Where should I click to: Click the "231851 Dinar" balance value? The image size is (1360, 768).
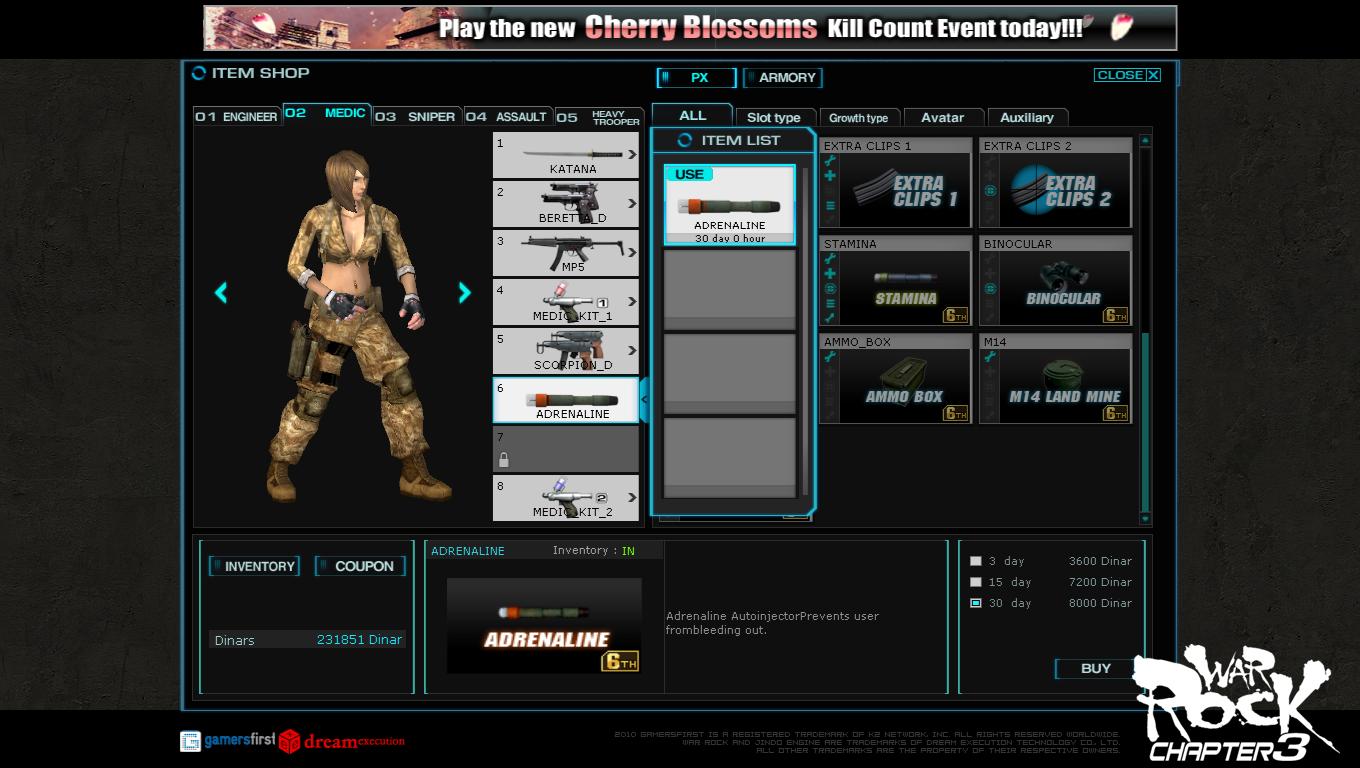click(x=359, y=640)
